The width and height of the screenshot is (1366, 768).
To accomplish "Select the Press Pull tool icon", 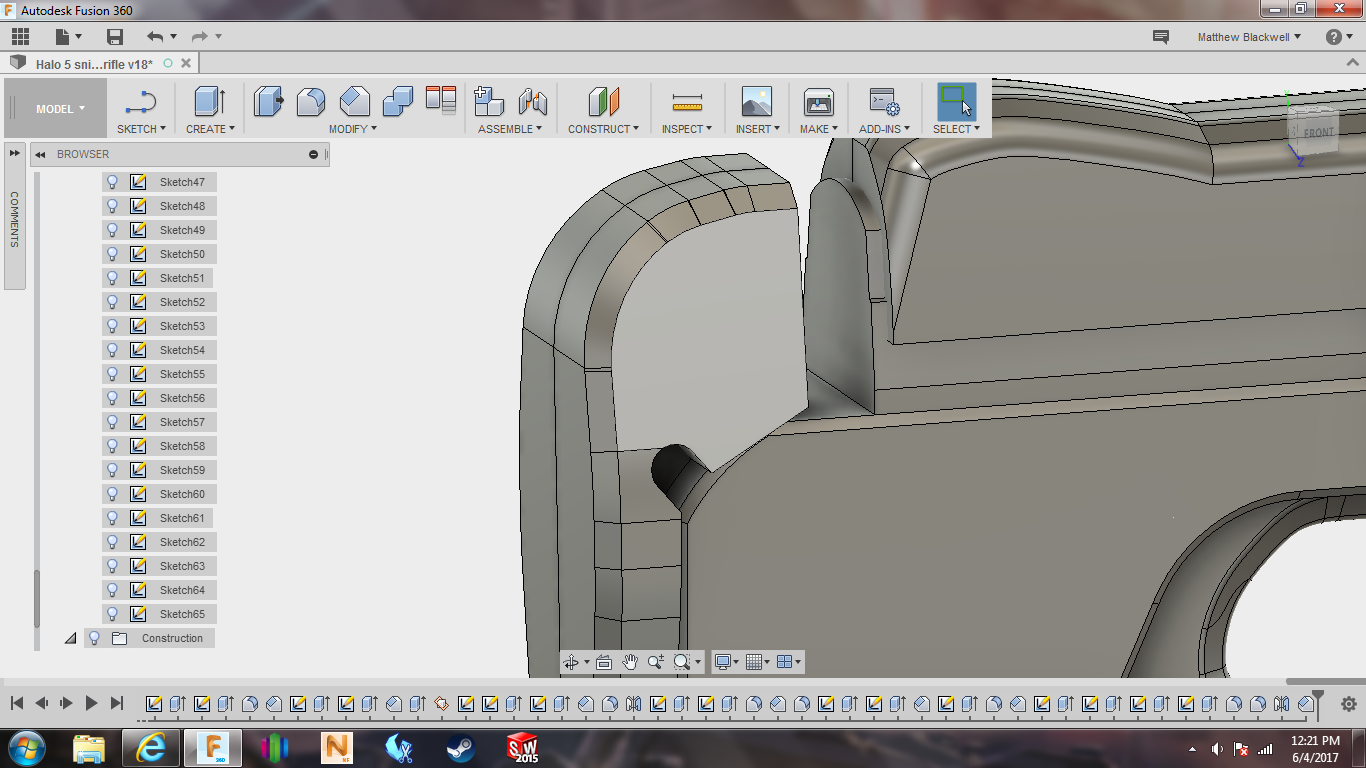I will pyautogui.click(x=268, y=102).
